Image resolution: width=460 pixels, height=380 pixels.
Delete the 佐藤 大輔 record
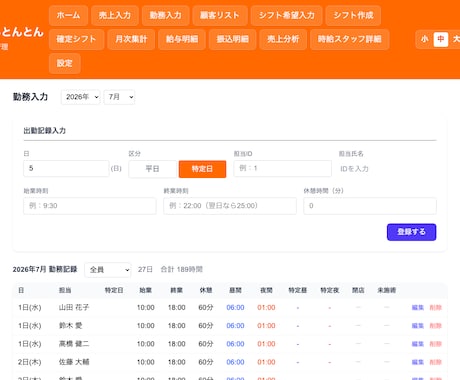click(435, 362)
